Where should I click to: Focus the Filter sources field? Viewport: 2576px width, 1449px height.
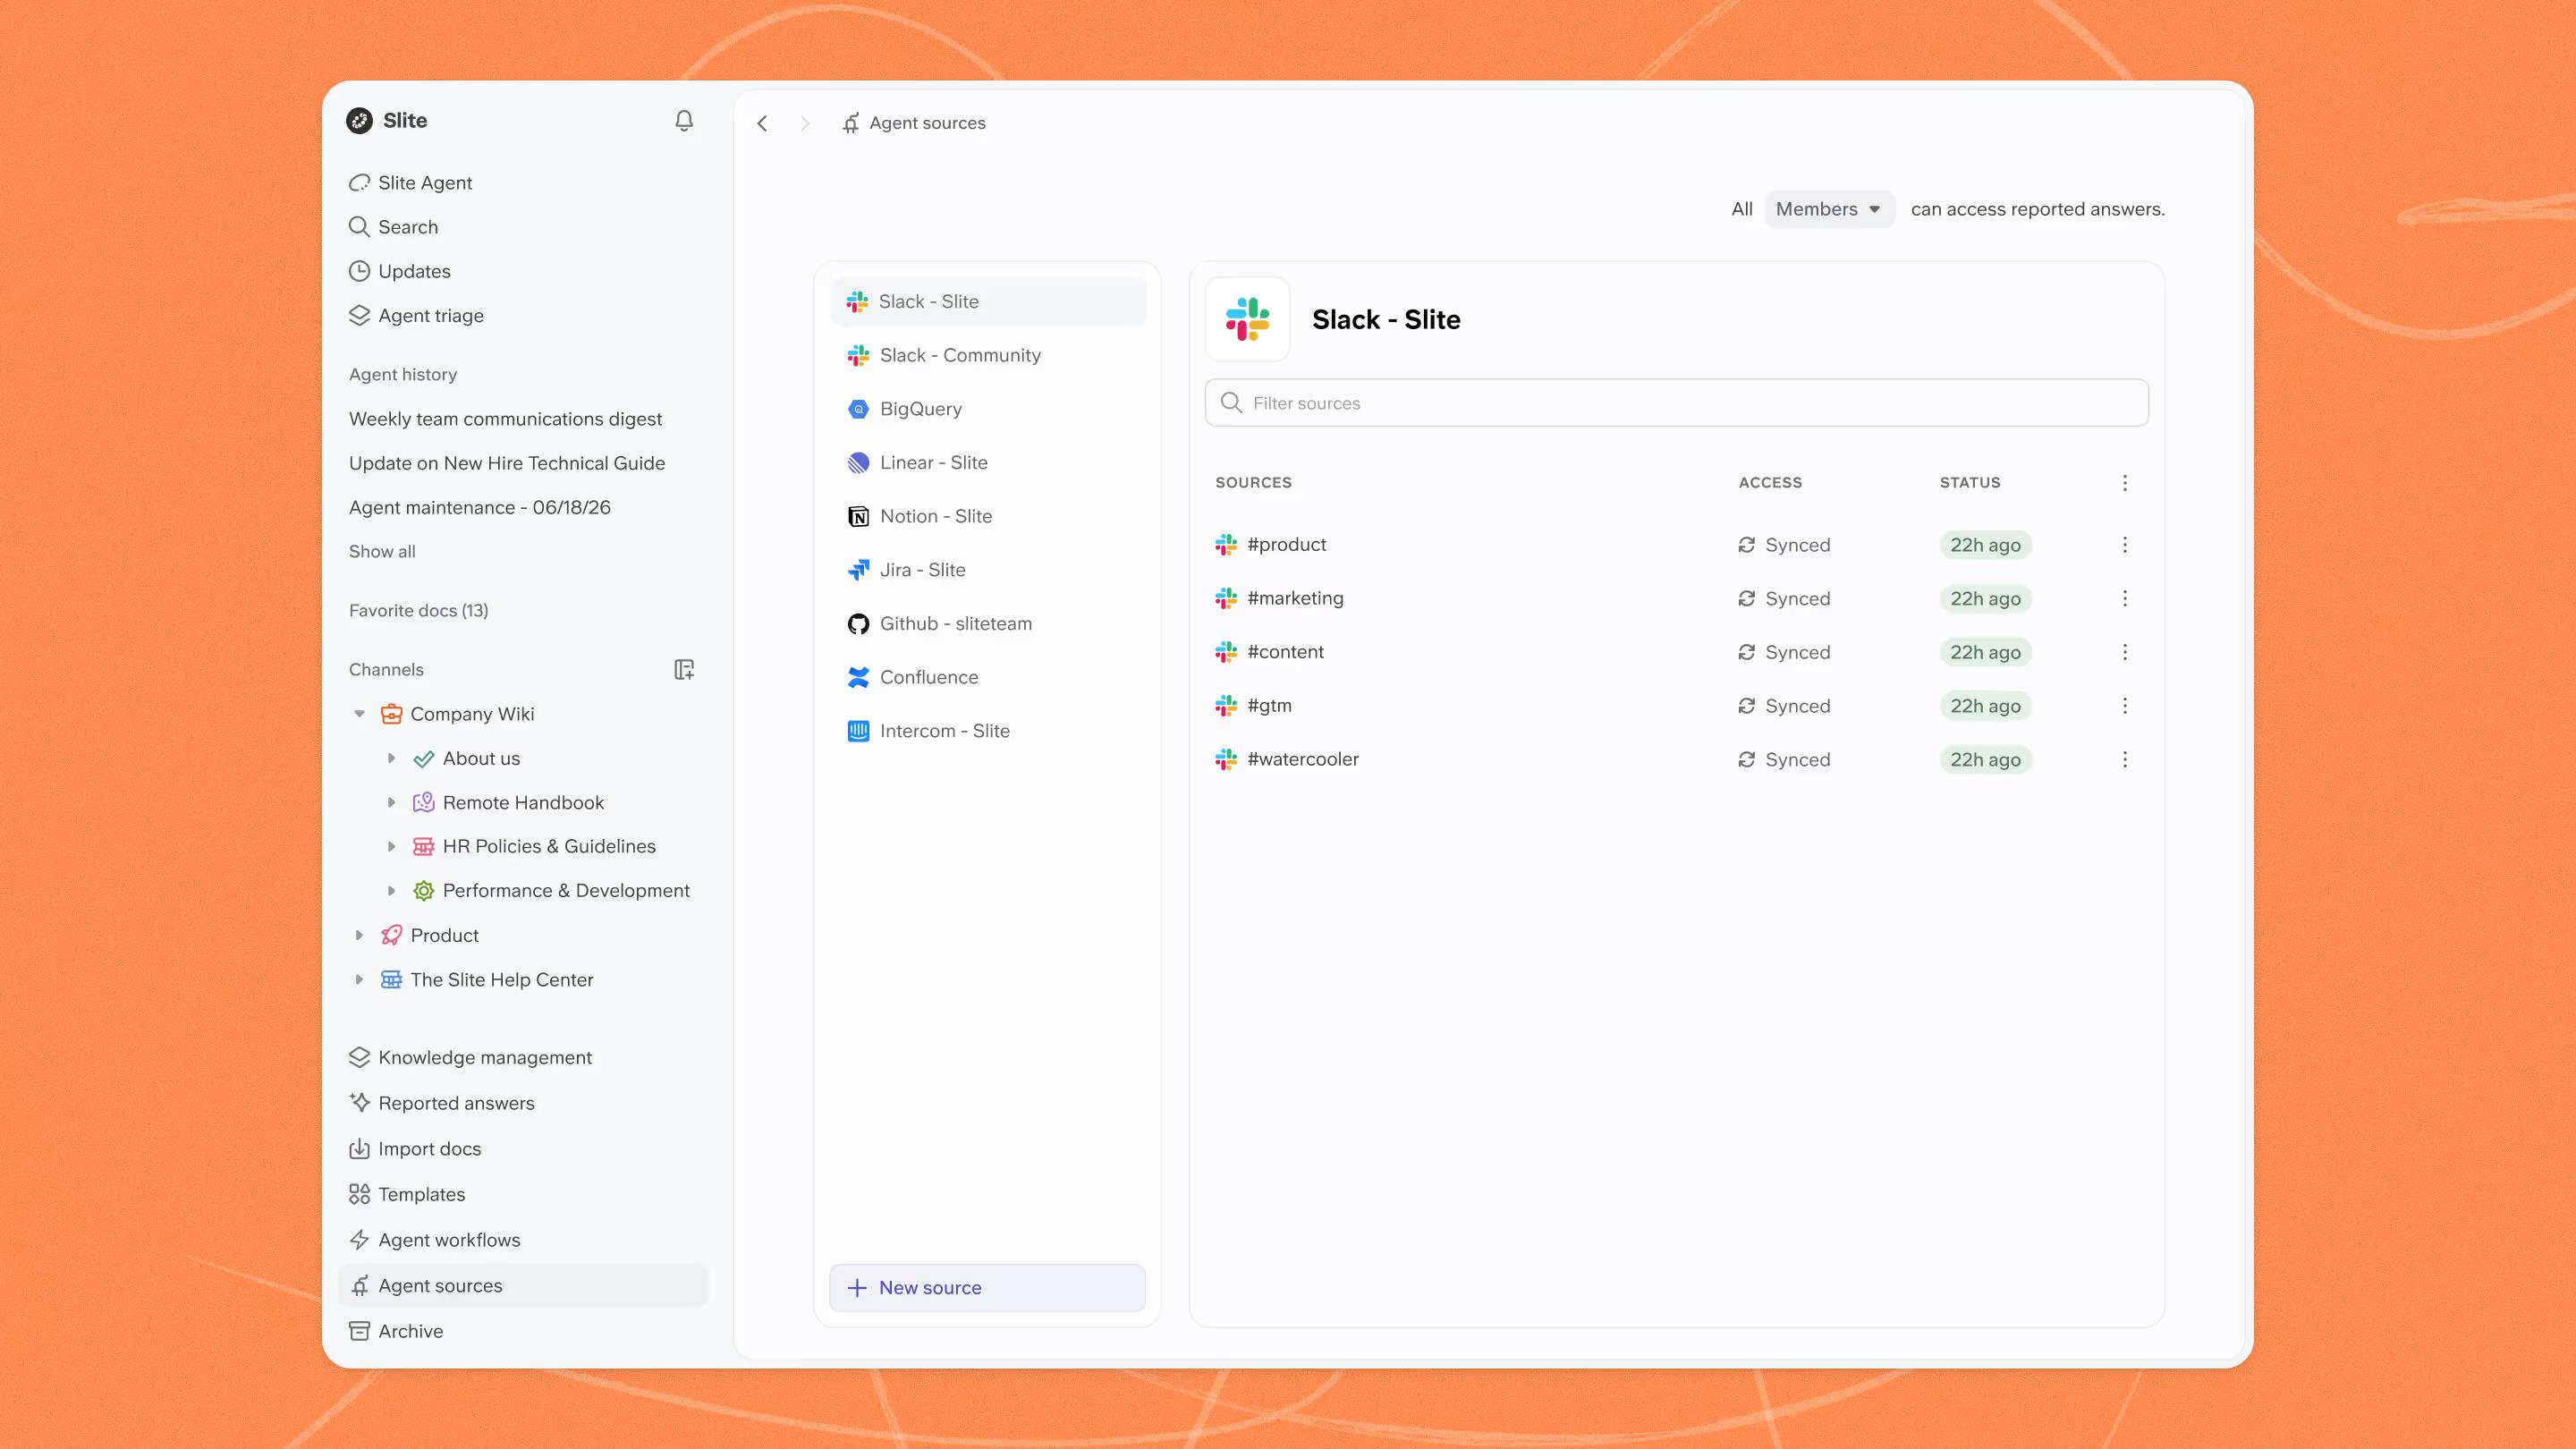(x=1677, y=403)
